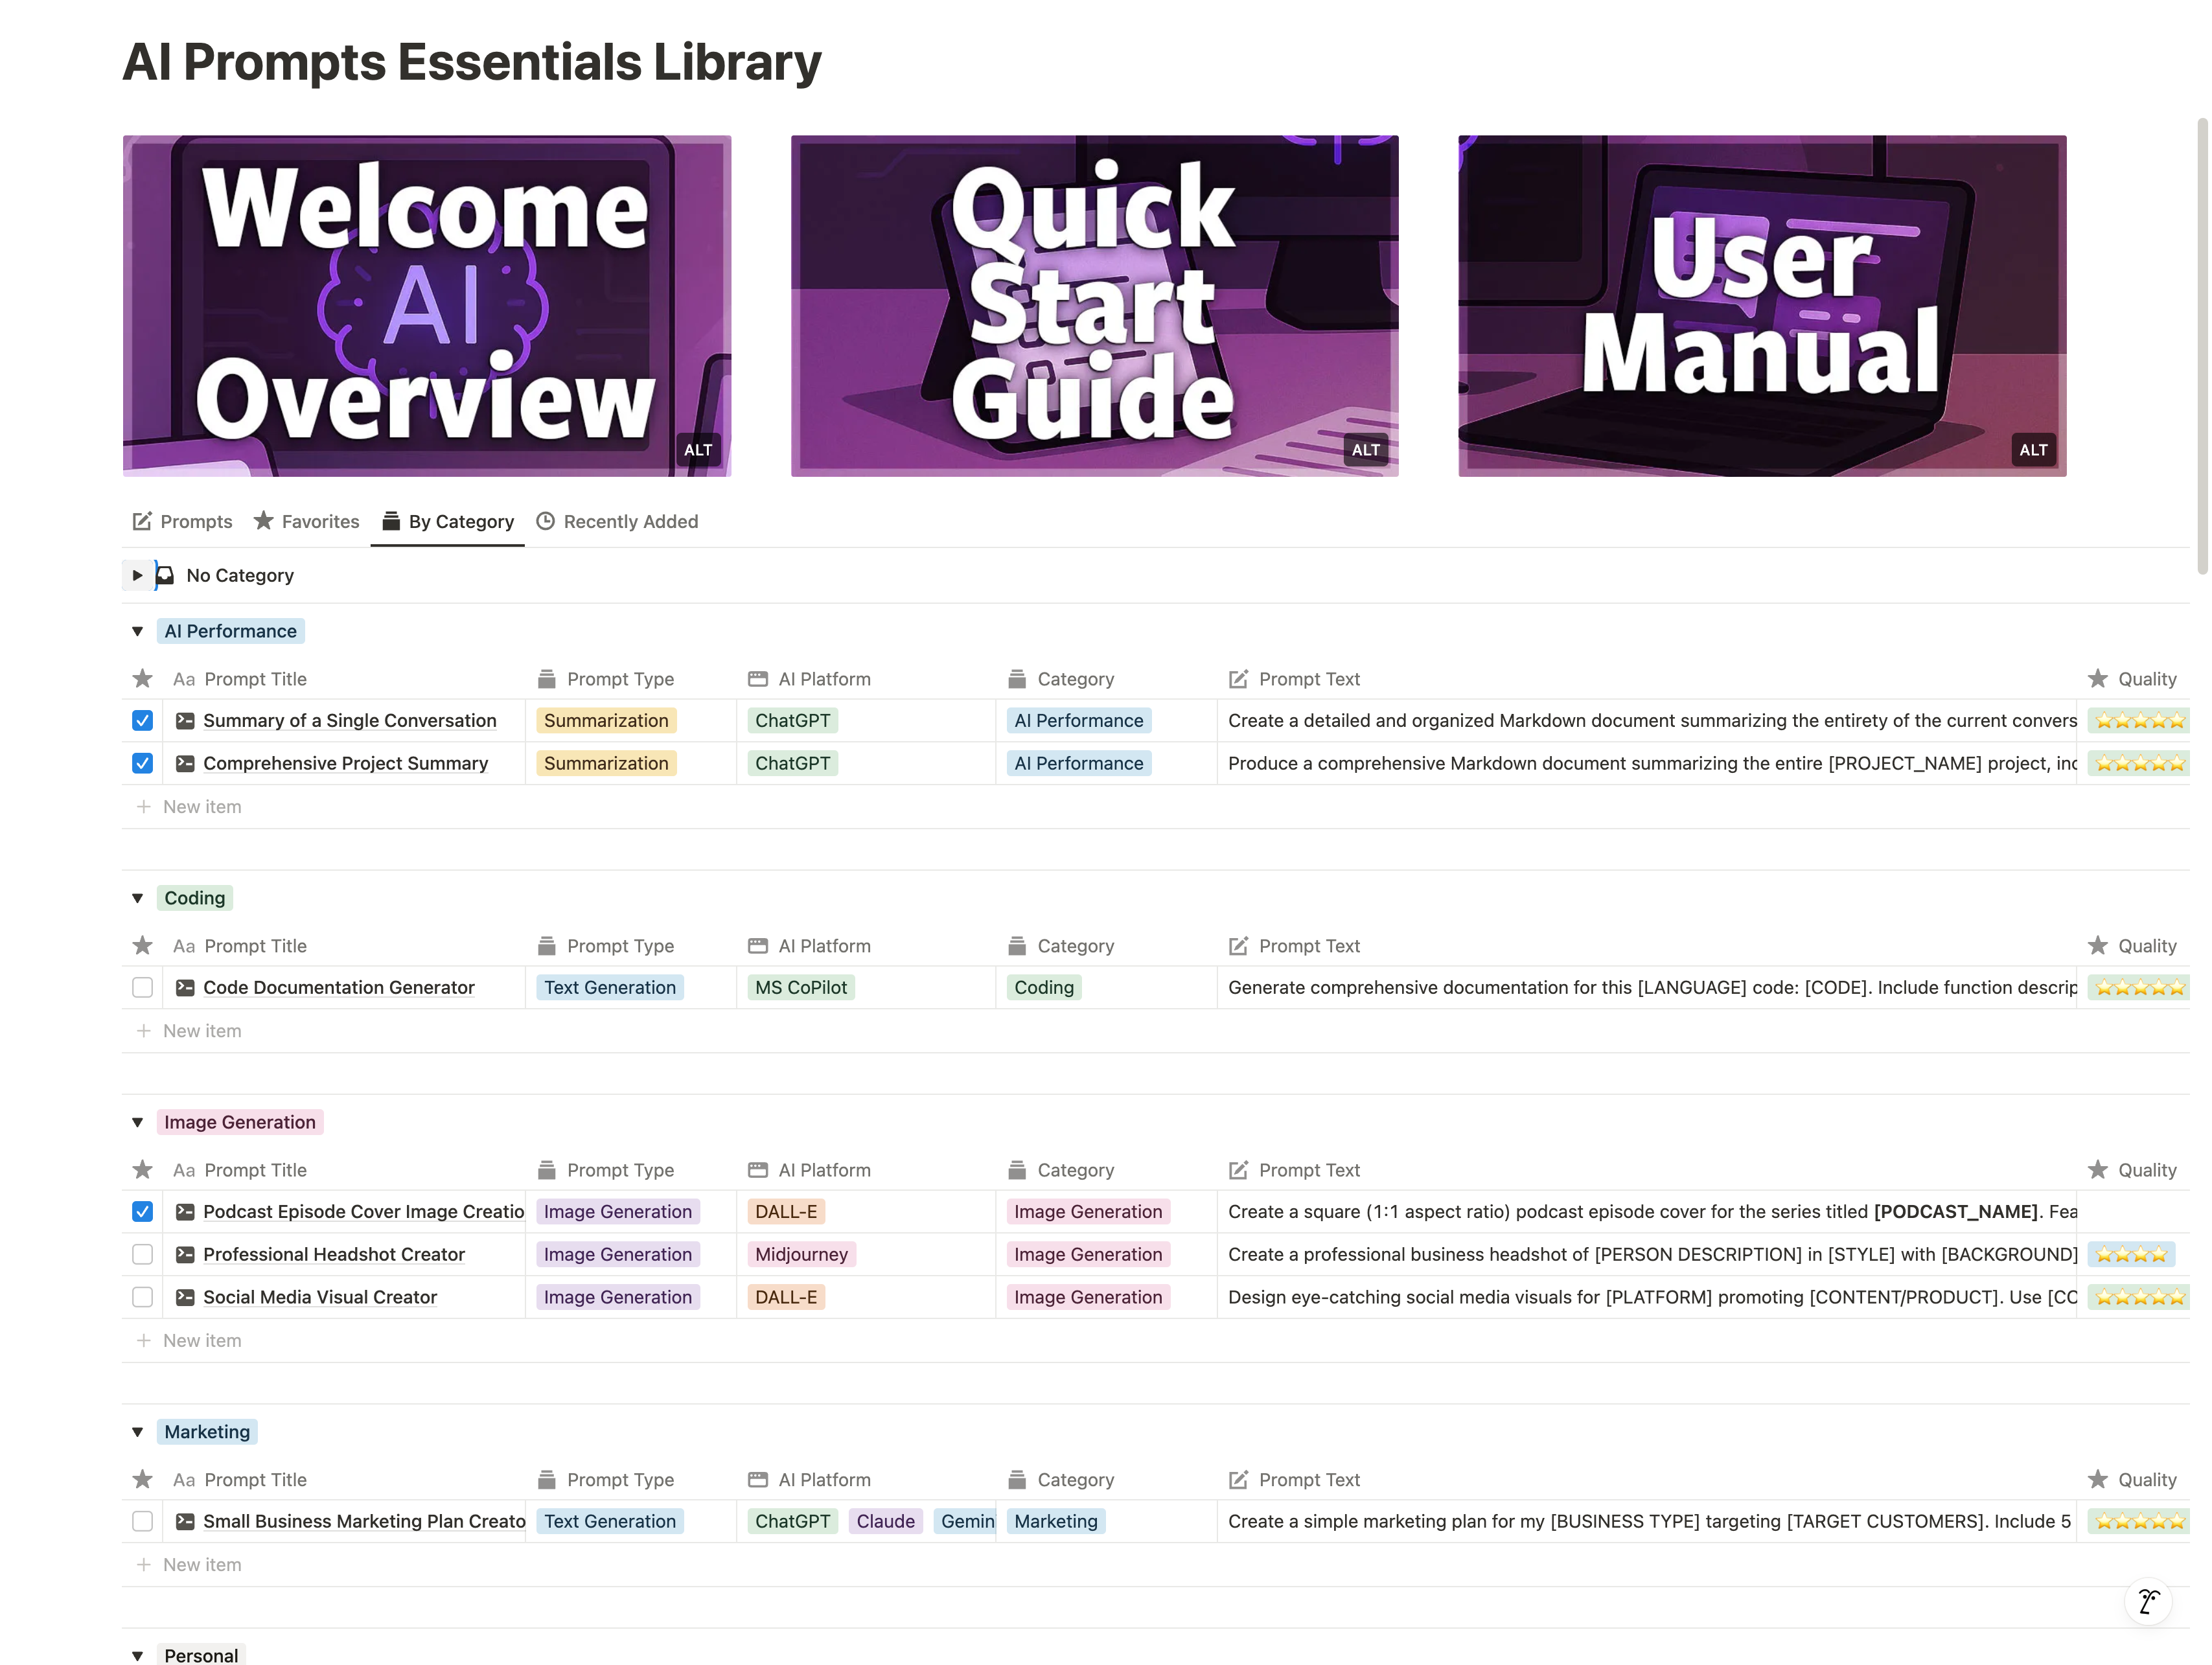
Task: Open Summarization tag of Summary of a Single Conversation
Action: coord(606,720)
